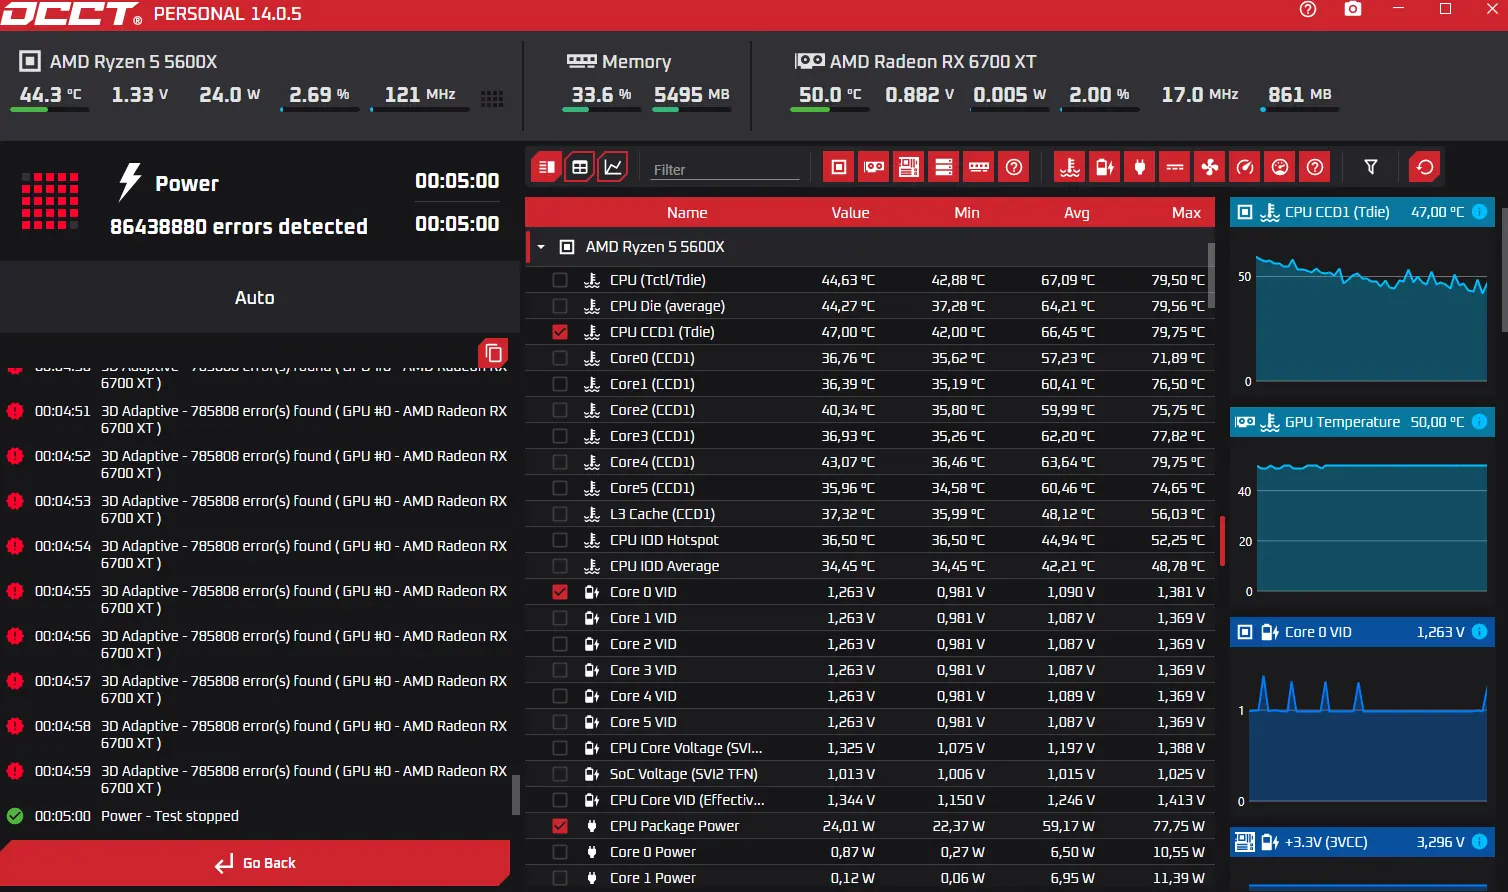Open info for Core 0 VID graph

tap(1479, 632)
